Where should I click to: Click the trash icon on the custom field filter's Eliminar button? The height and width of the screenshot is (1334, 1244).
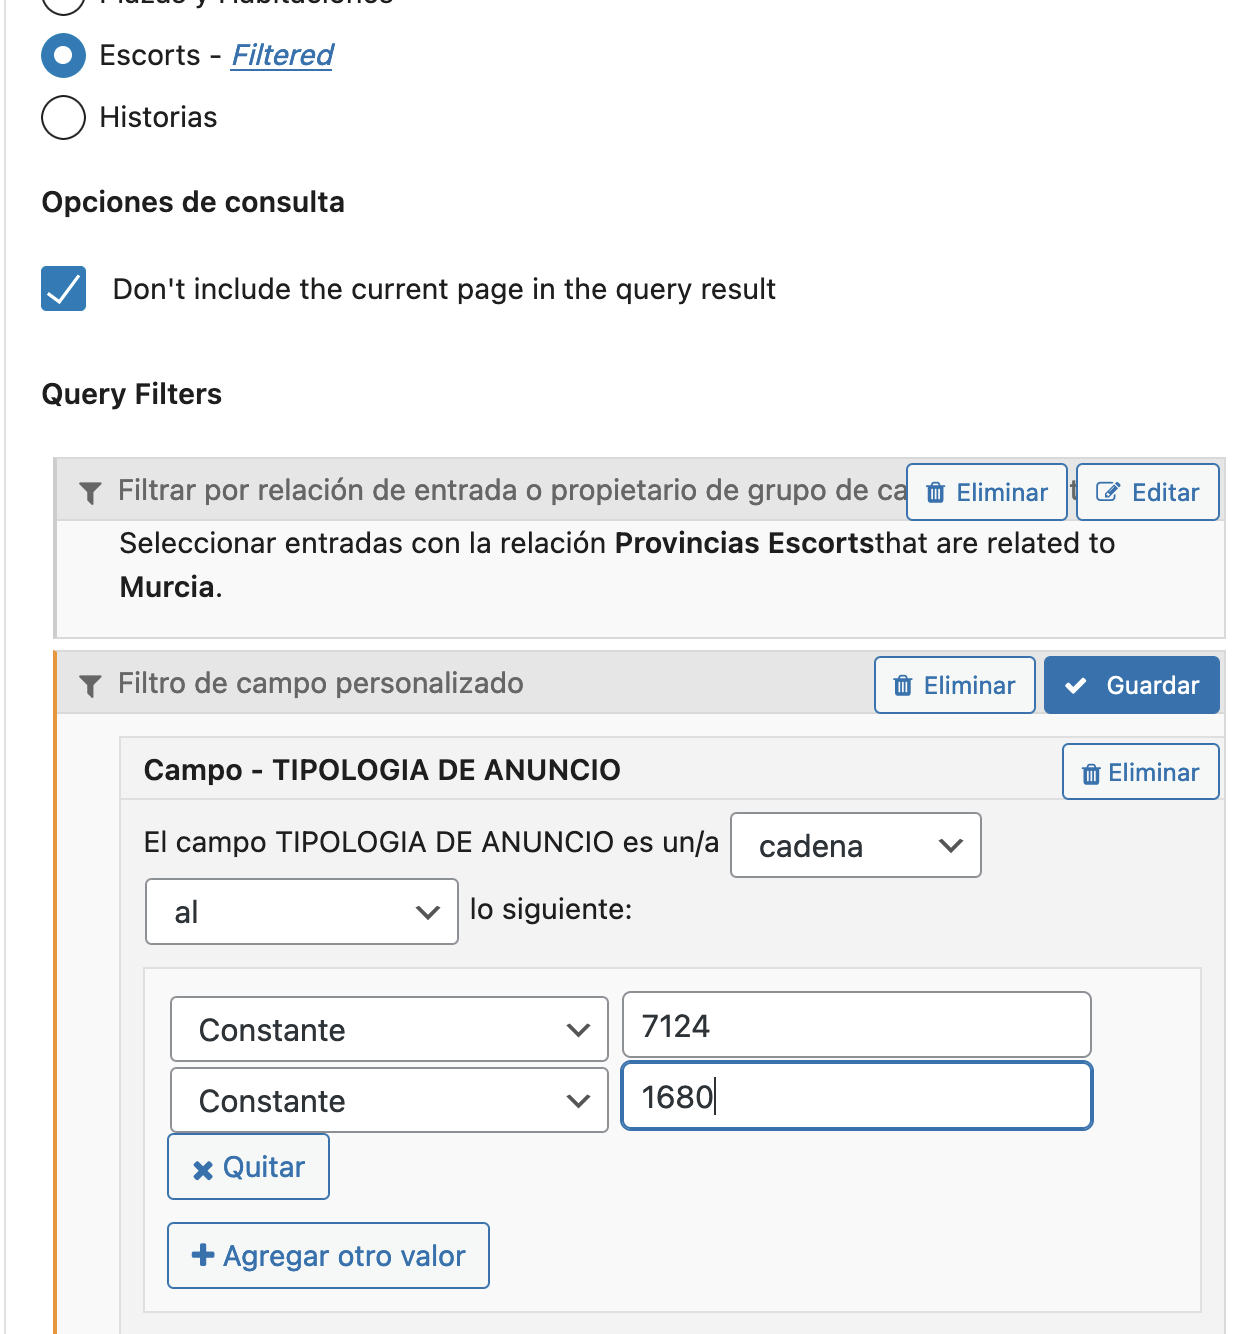pos(903,686)
